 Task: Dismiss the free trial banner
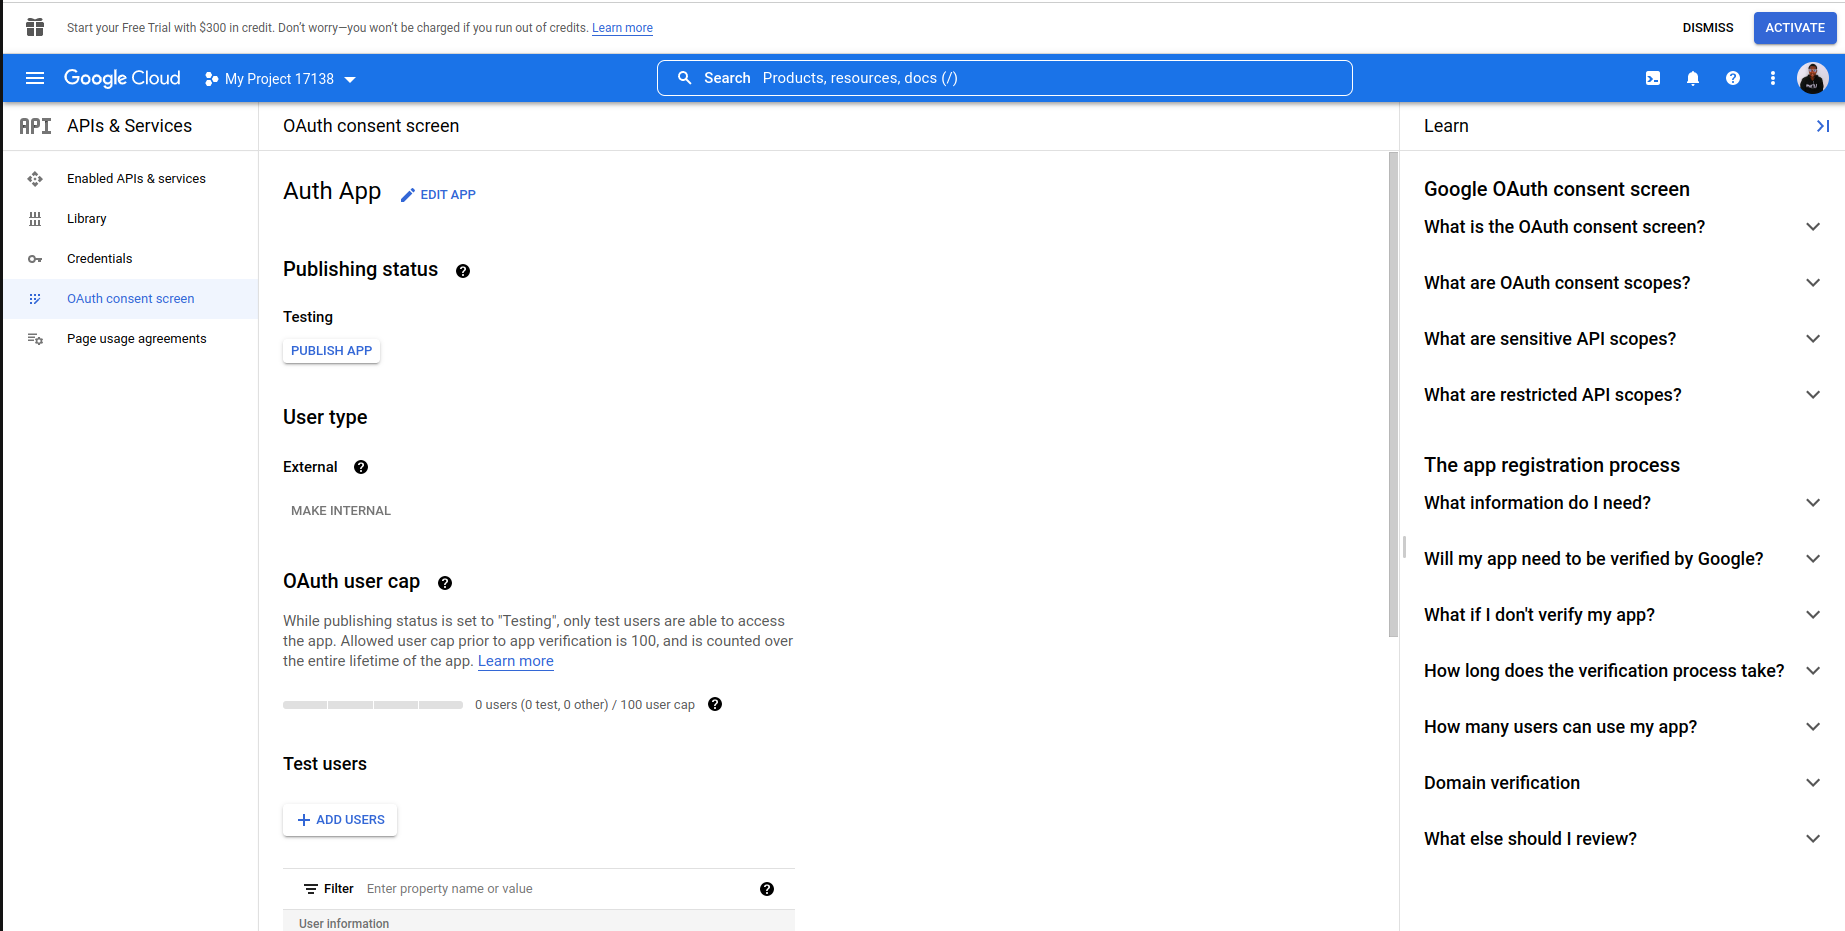click(x=1708, y=28)
